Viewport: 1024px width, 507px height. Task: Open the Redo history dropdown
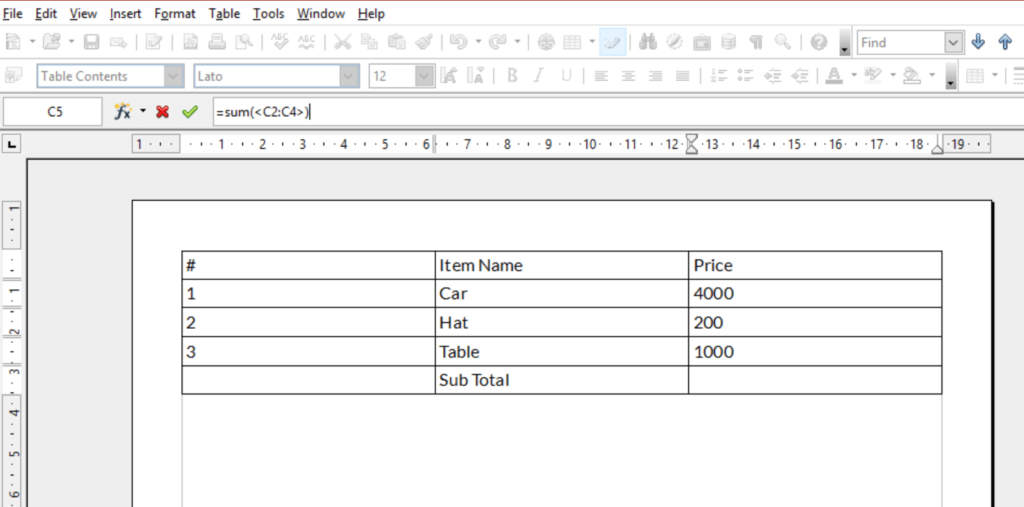tap(517, 42)
